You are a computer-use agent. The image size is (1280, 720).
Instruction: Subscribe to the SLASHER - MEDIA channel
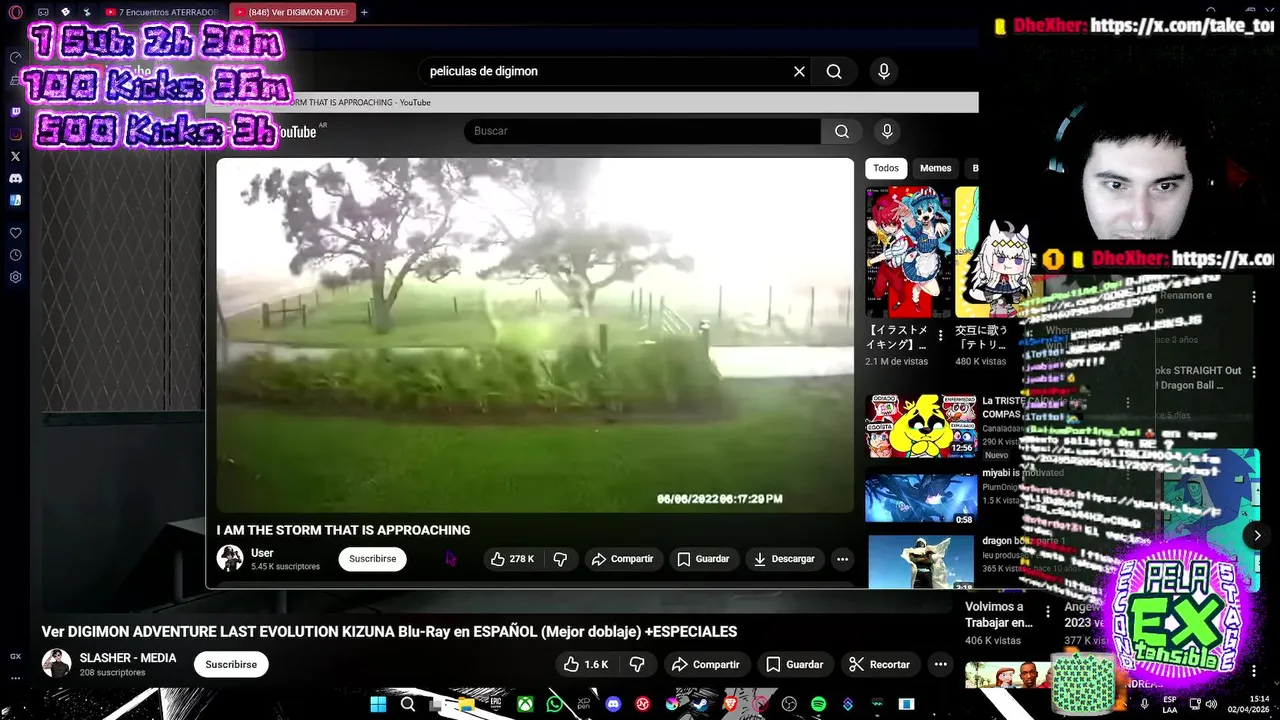(231, 664)
